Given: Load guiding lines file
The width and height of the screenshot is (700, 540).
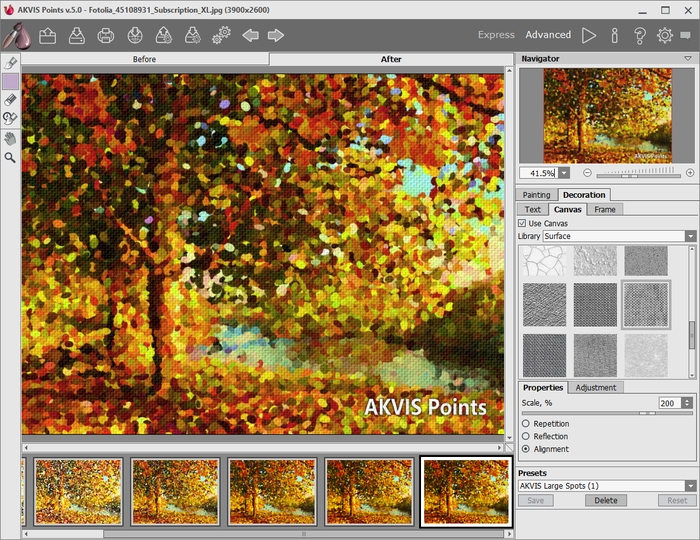Looking at the screenshot, I should tap(164, 35).
